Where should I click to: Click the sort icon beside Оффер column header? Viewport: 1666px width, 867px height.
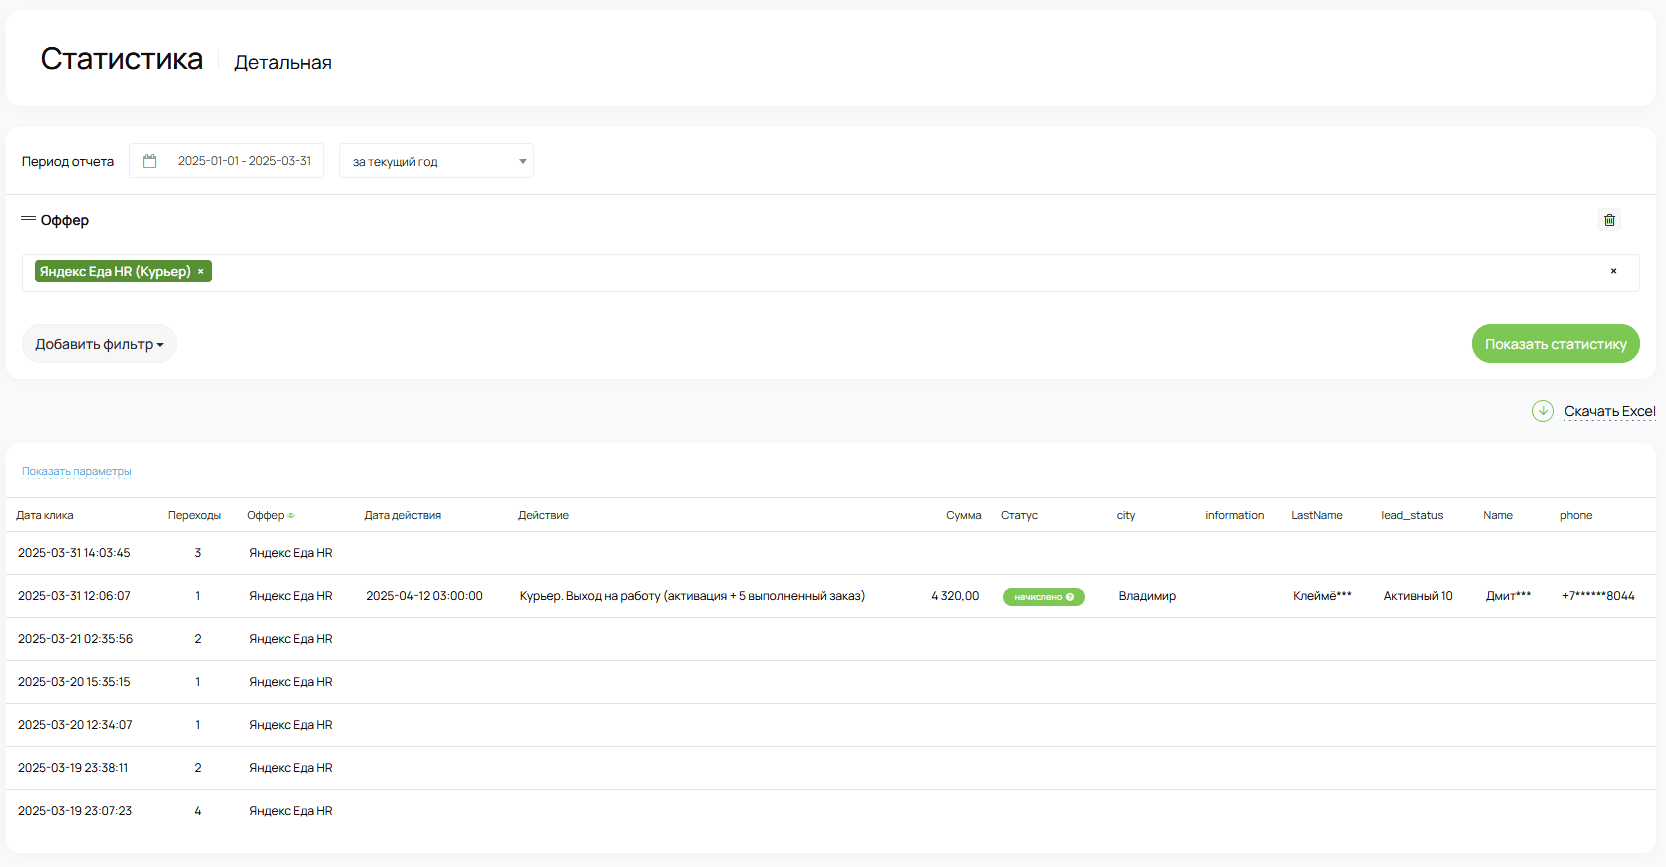click(x=291, y=516)
